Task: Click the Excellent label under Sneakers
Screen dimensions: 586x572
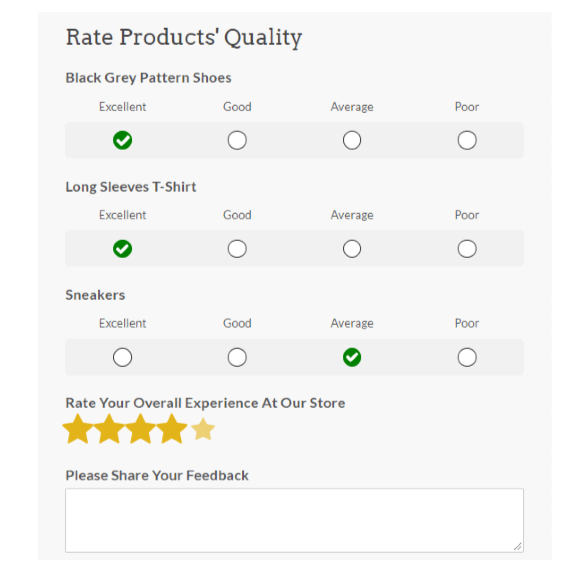Action: (123, 323)
